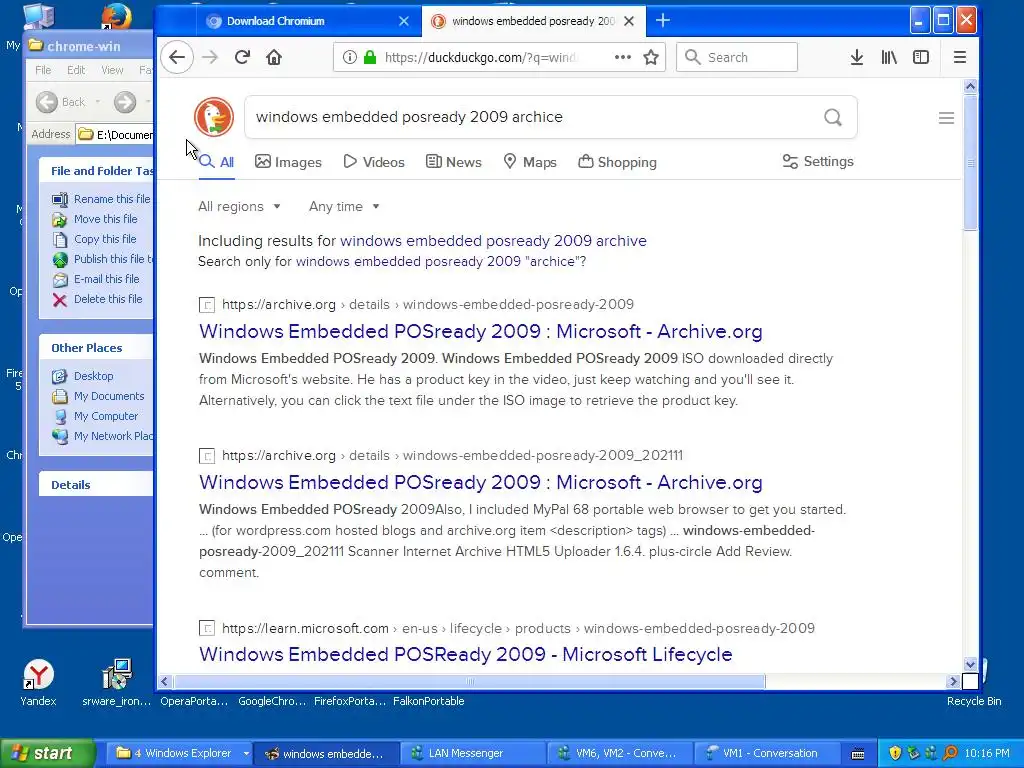Click Rename this file in Explorer tasks

point(101,199)
